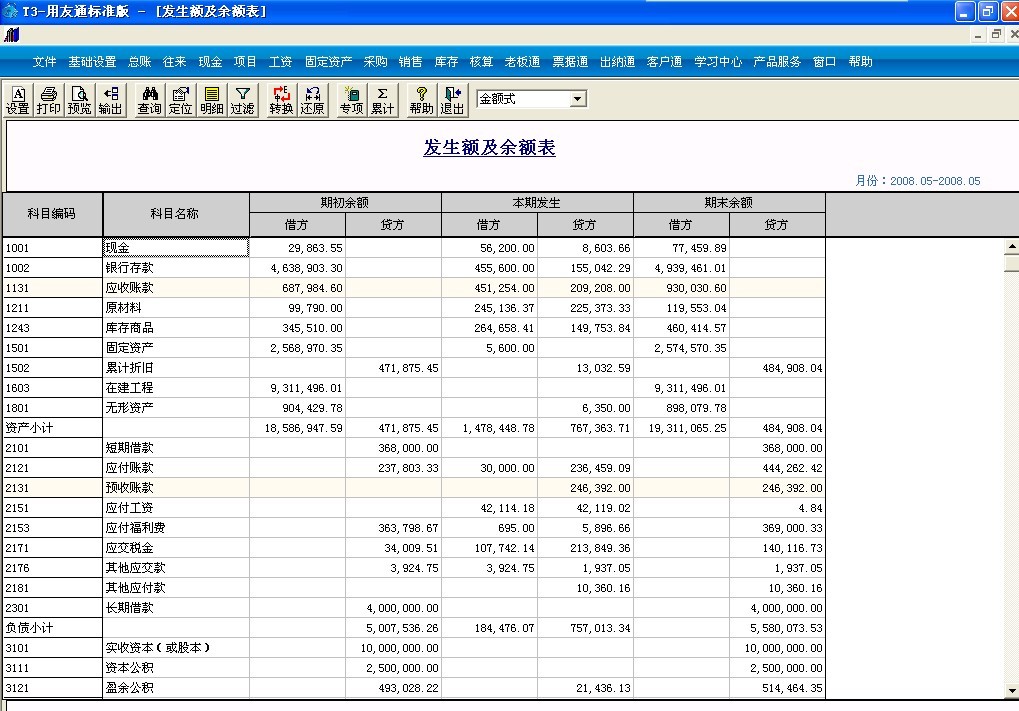Select the 现金 account name cell

[x=175, y=248]
